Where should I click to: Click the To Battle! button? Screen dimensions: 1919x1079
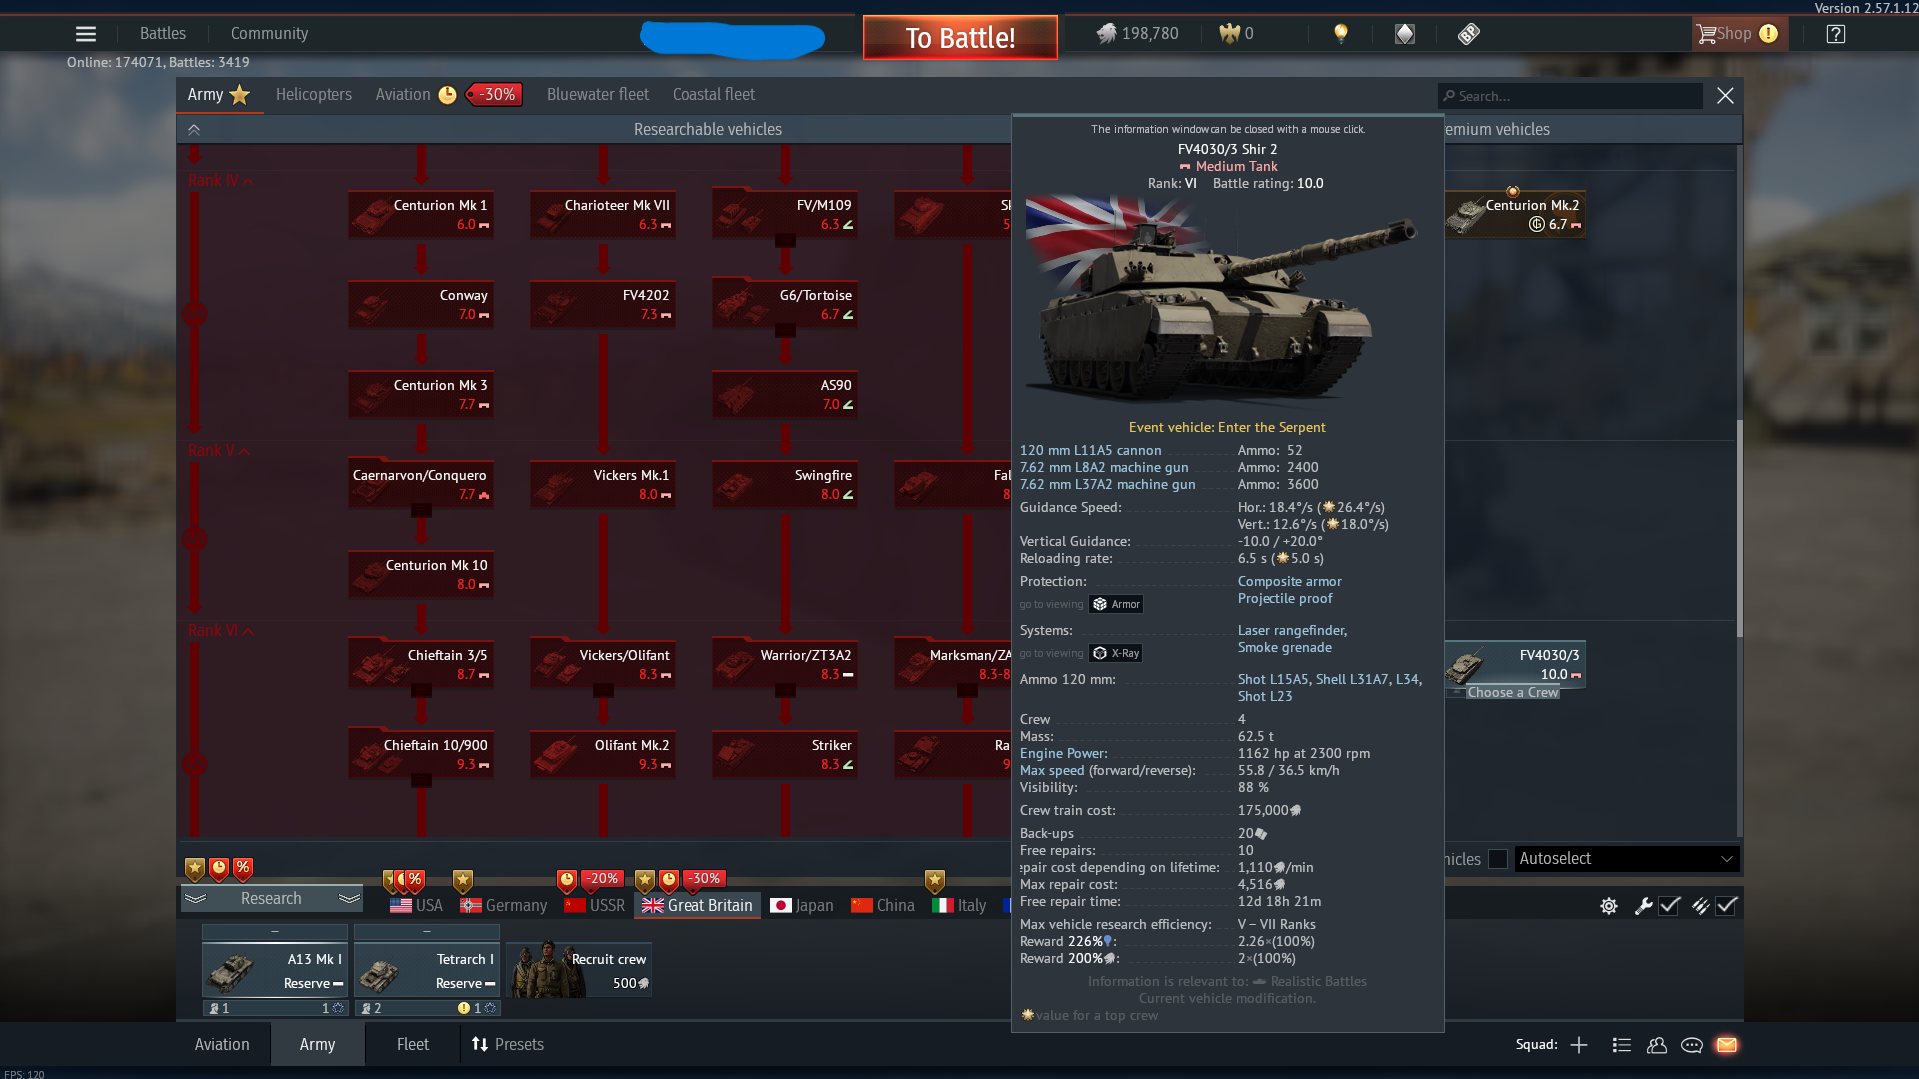(960, 38)
